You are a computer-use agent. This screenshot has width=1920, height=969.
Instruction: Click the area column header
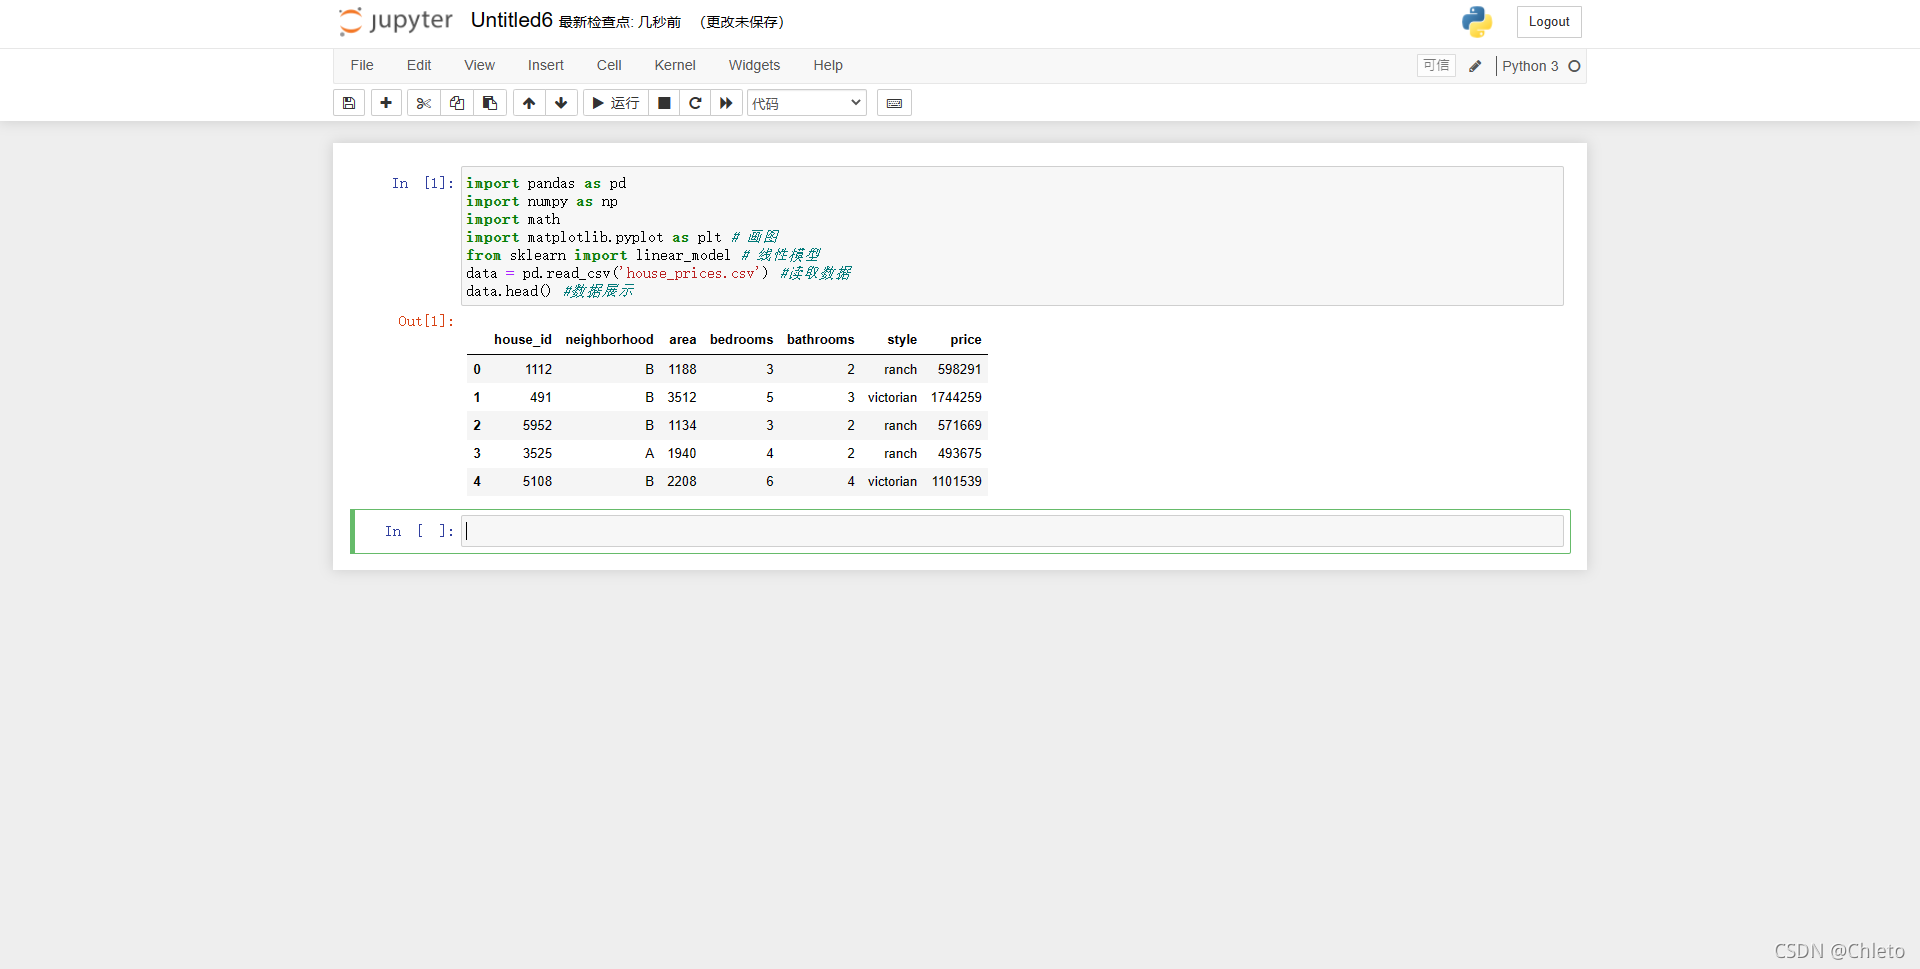pyautogui.click(x=683, y=339)
